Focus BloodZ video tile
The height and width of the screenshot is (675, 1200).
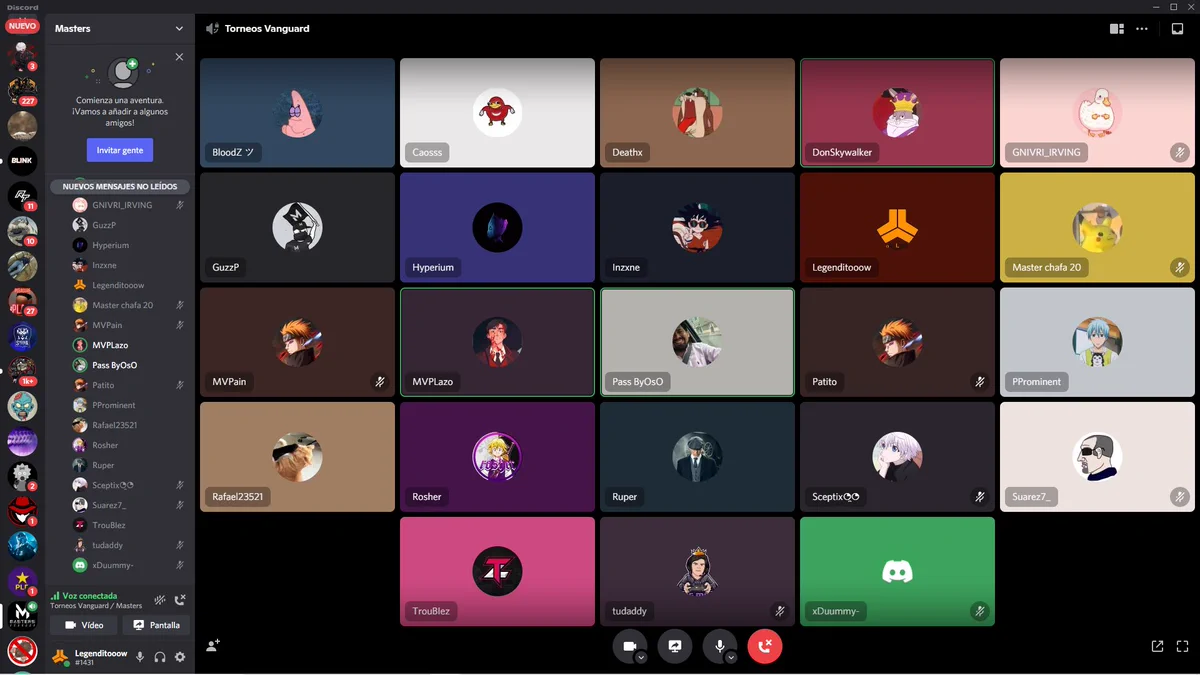[x=297, y=113]
